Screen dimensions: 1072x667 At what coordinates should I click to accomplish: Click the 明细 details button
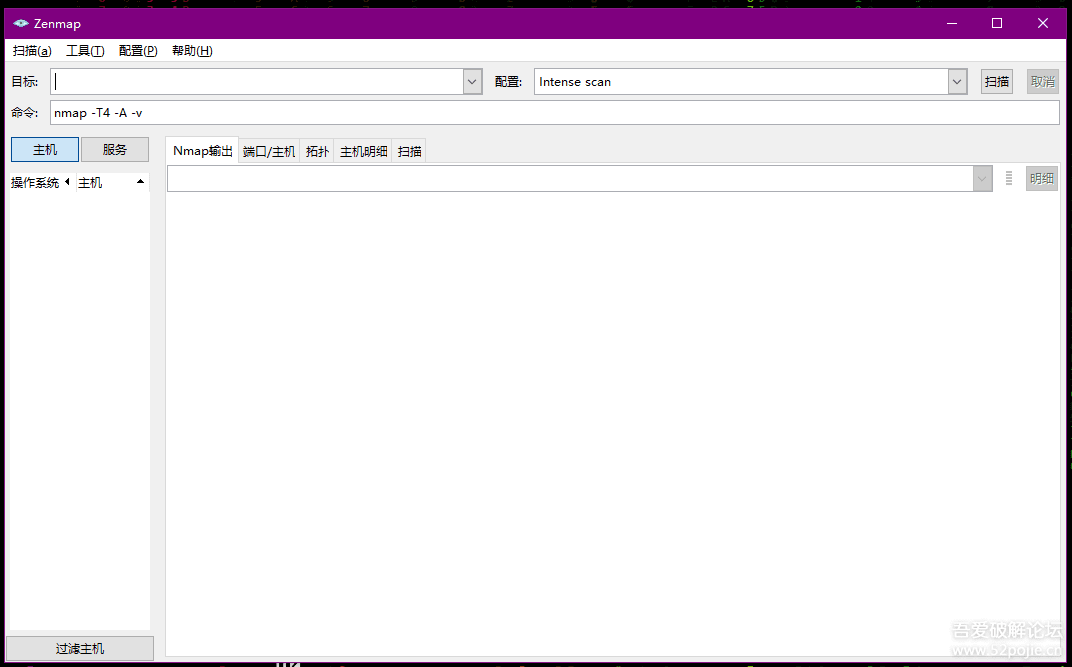click(1042, 179)
